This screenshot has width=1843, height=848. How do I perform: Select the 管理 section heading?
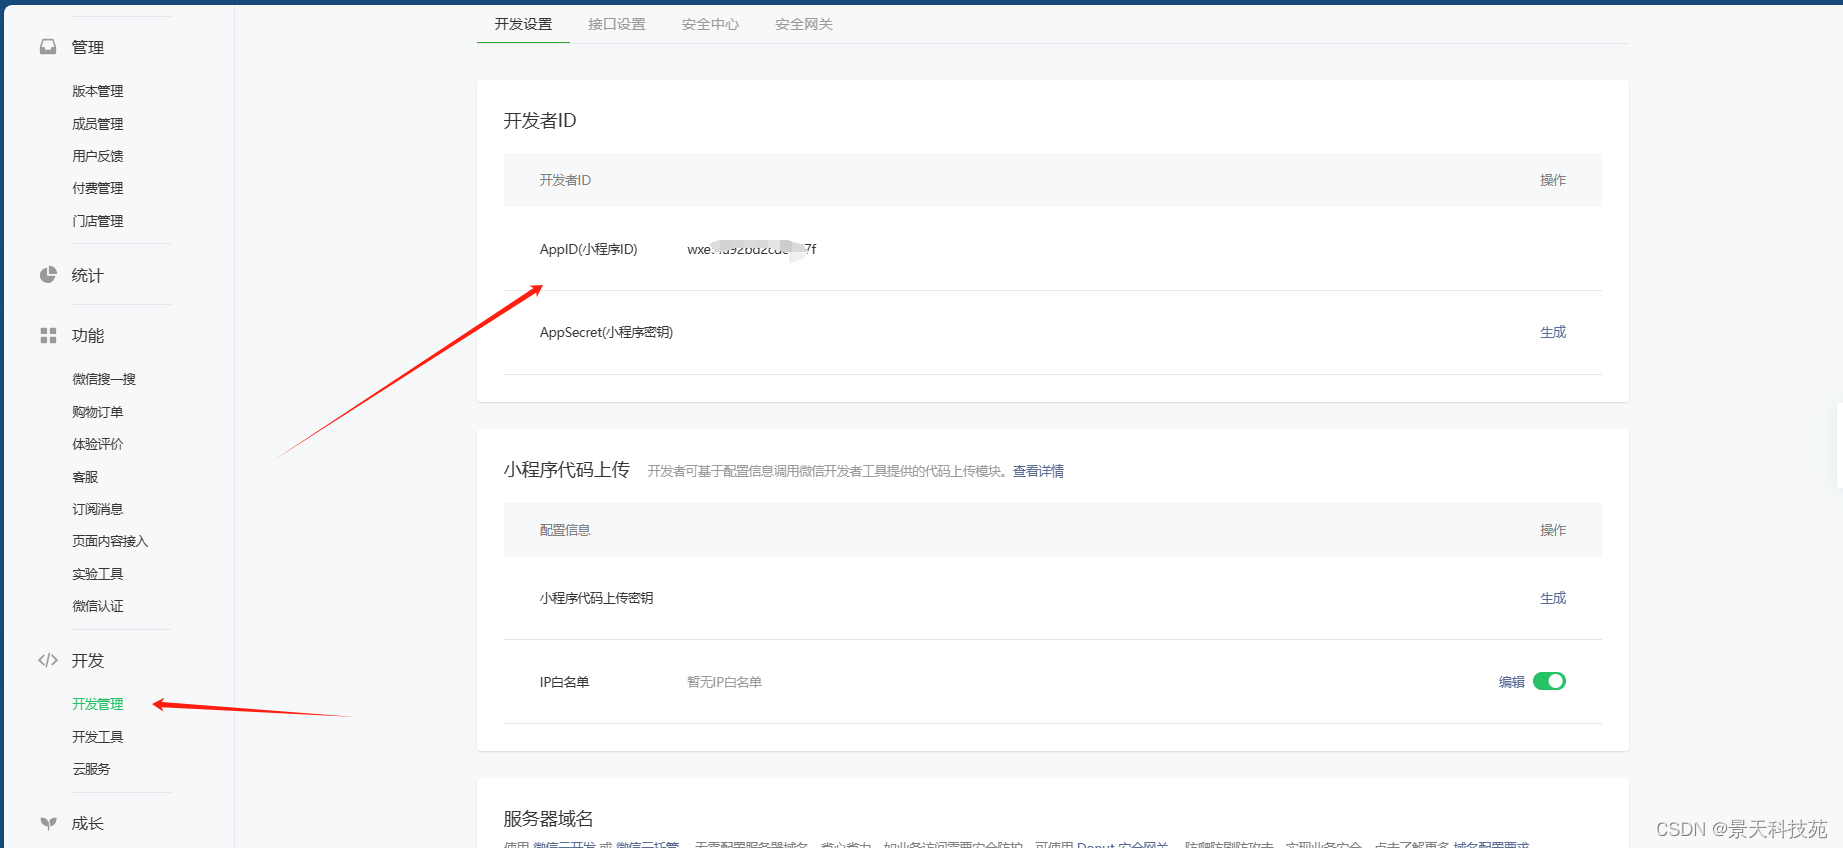88,47
